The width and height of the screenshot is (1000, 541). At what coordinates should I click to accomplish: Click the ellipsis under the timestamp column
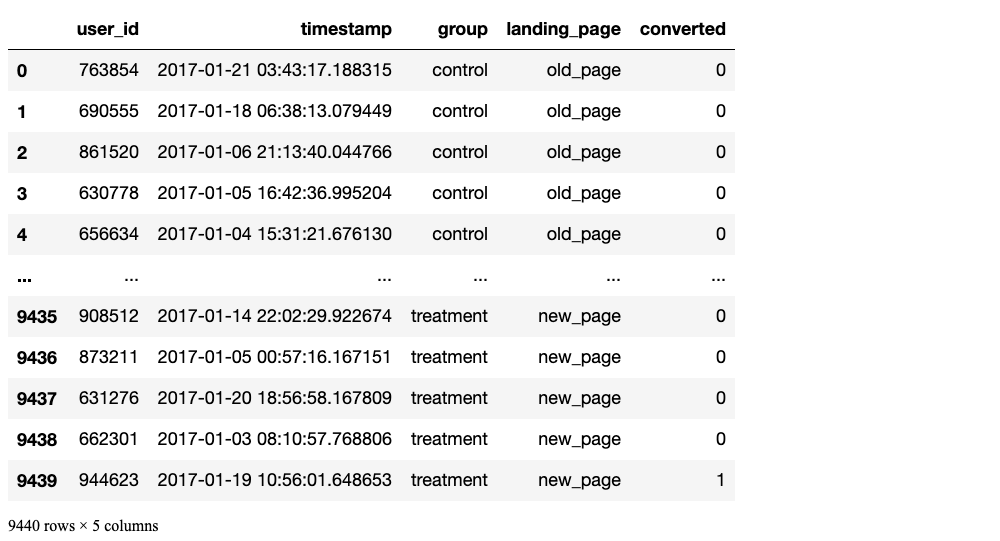[x=384, y=277]
